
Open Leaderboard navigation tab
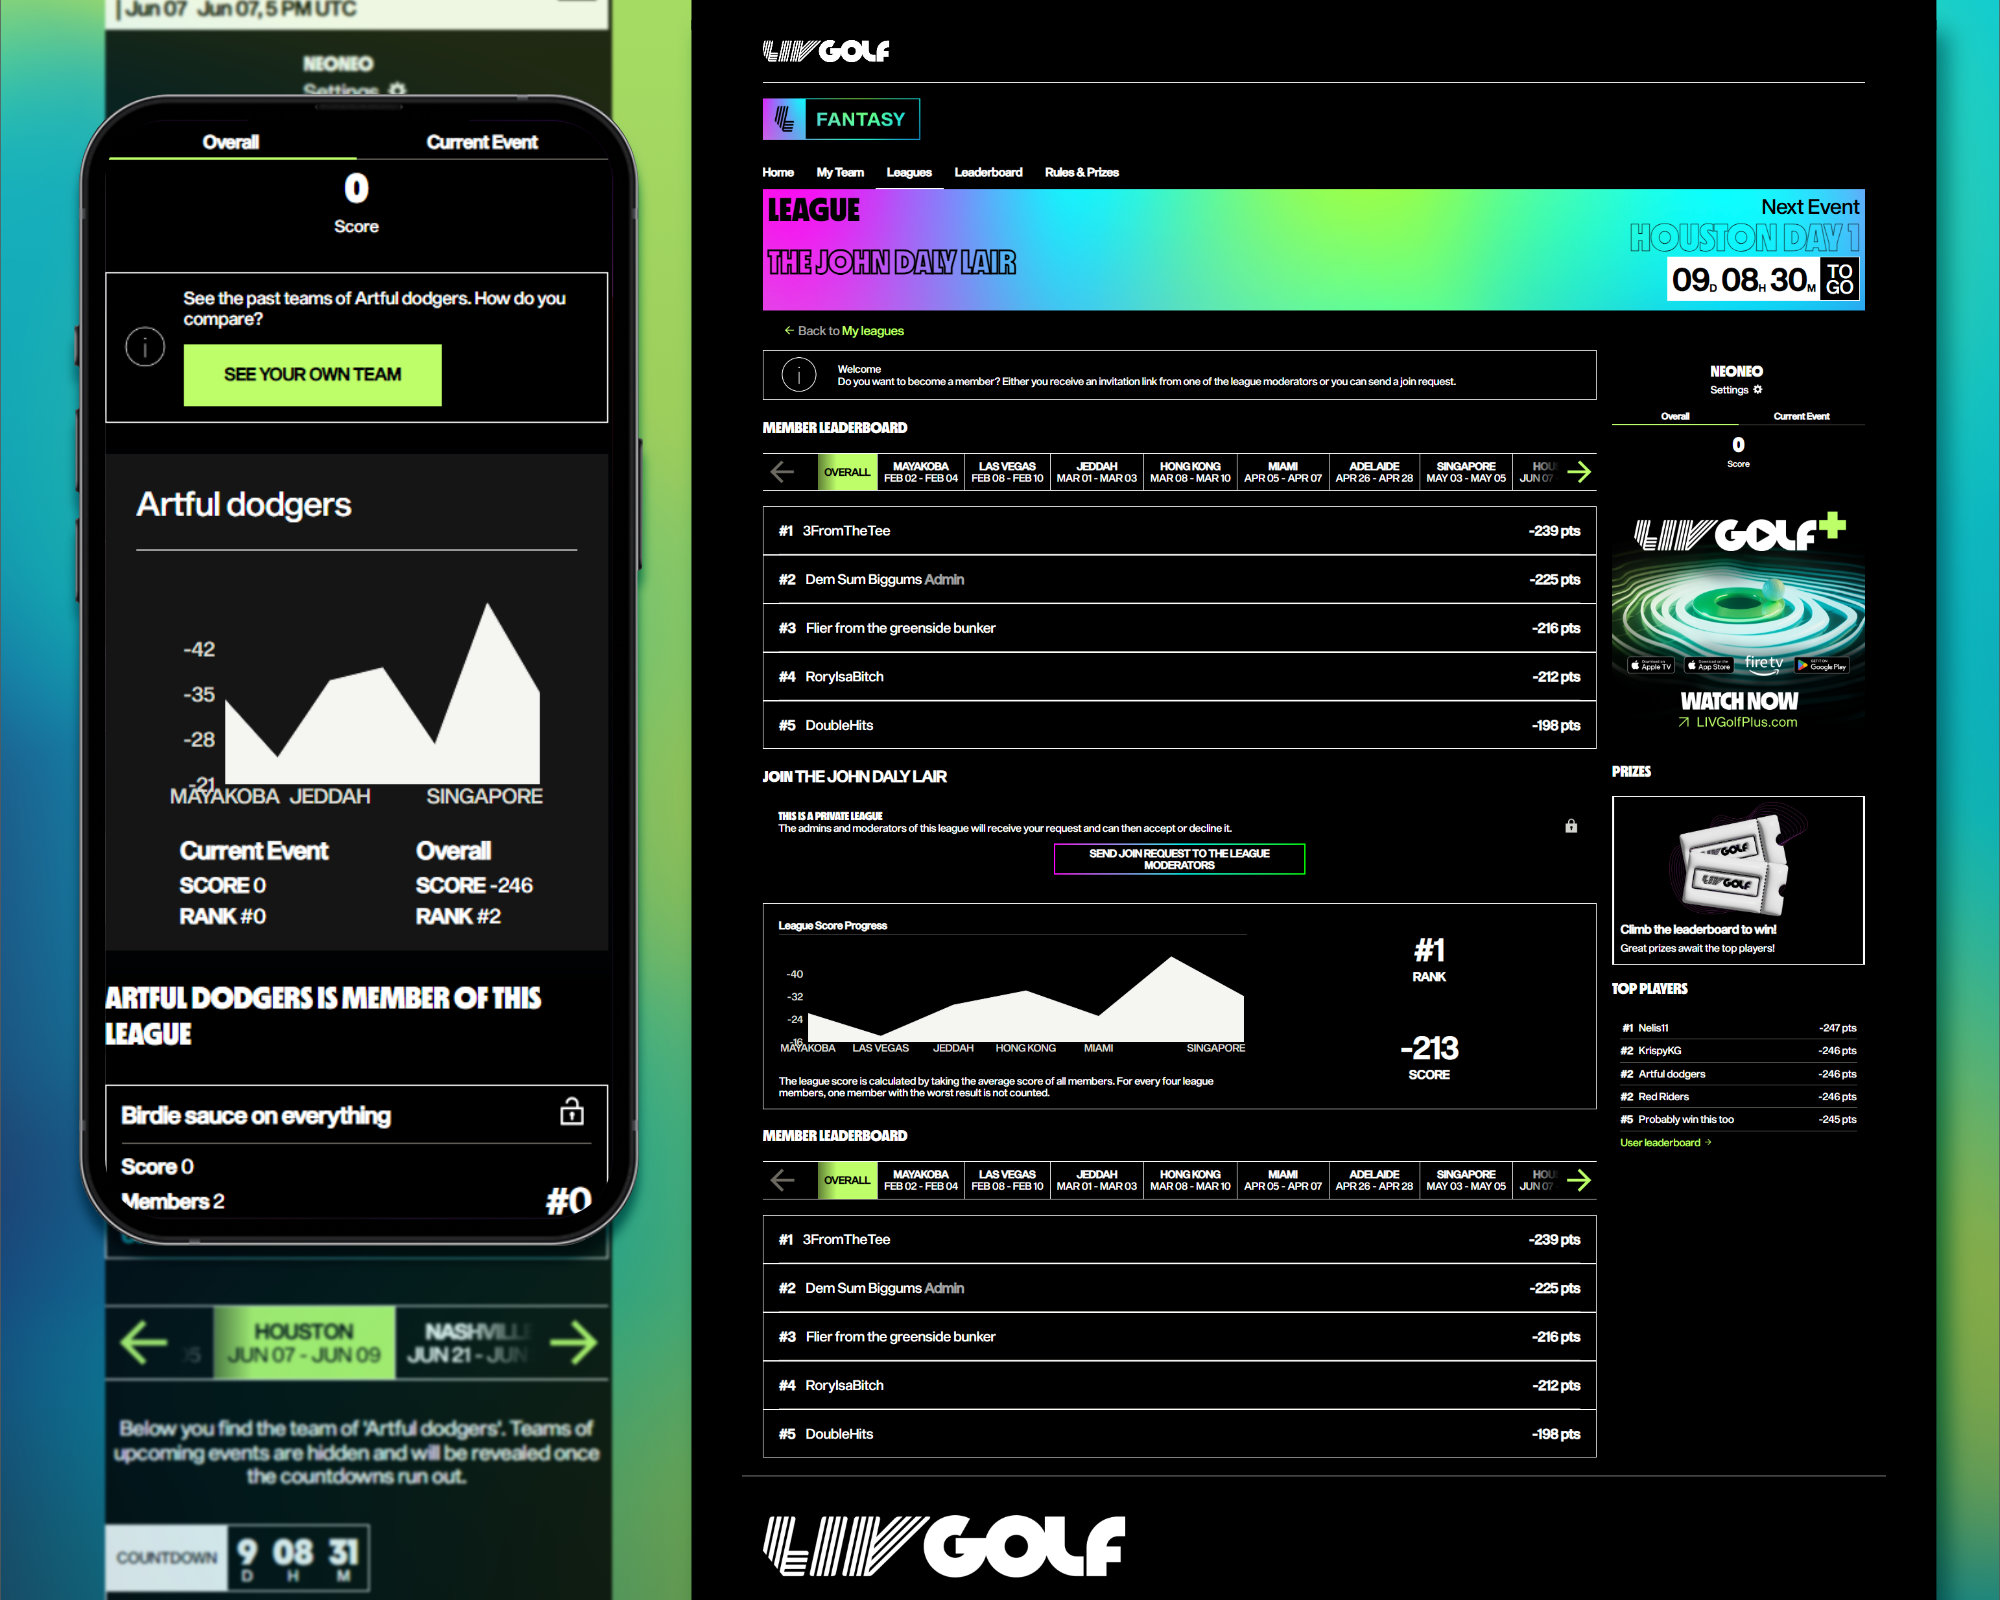[988, 172]
